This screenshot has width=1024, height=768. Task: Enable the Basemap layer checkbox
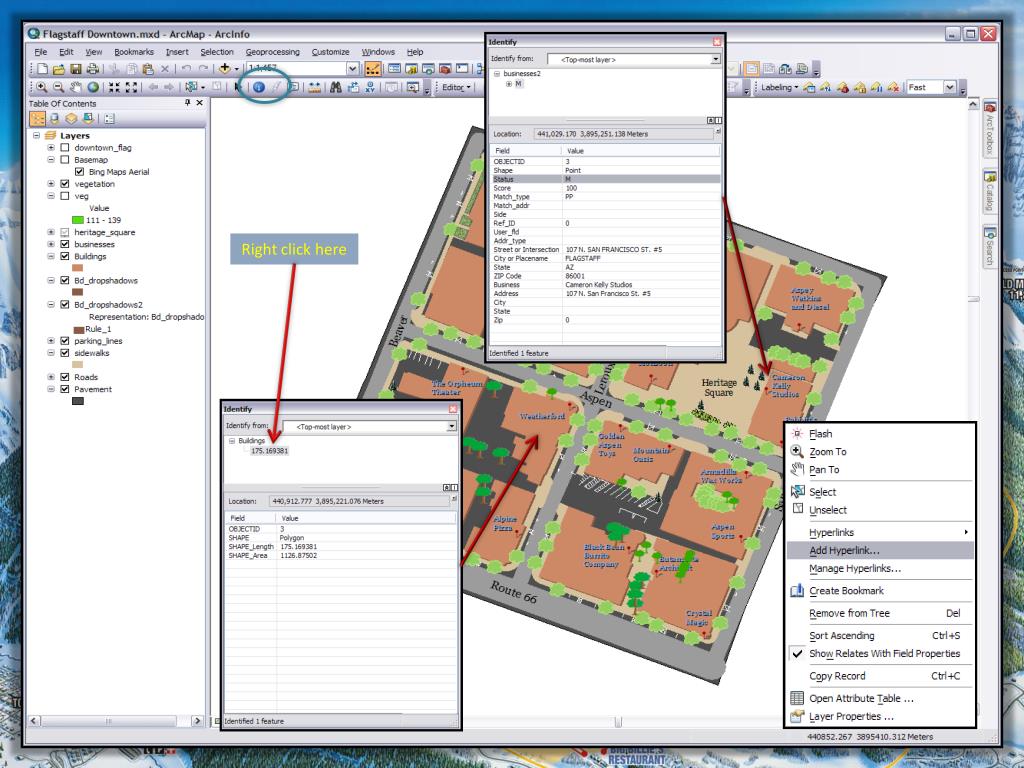(65, 159)
